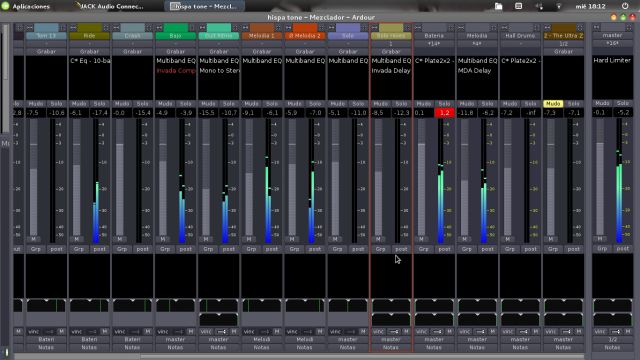The width and height of the screenshot is (640, 360).
Task: Open the Aplicaciones menu
Action: click(26, 6)
